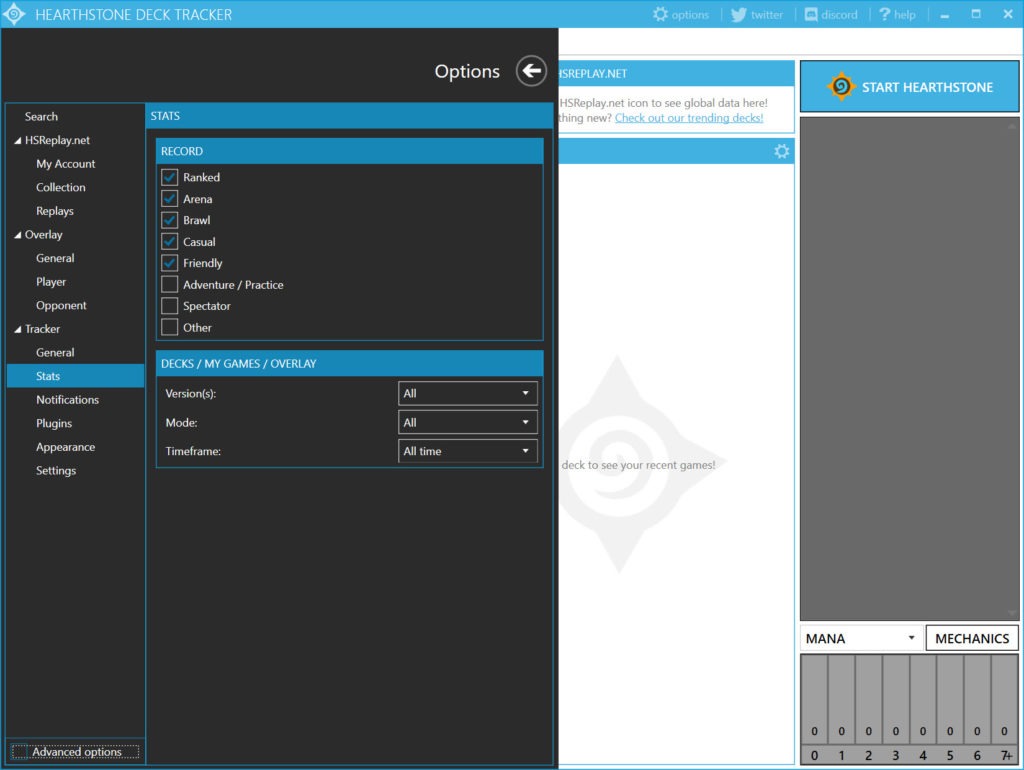Click the Start Hearthstone button

909,87
